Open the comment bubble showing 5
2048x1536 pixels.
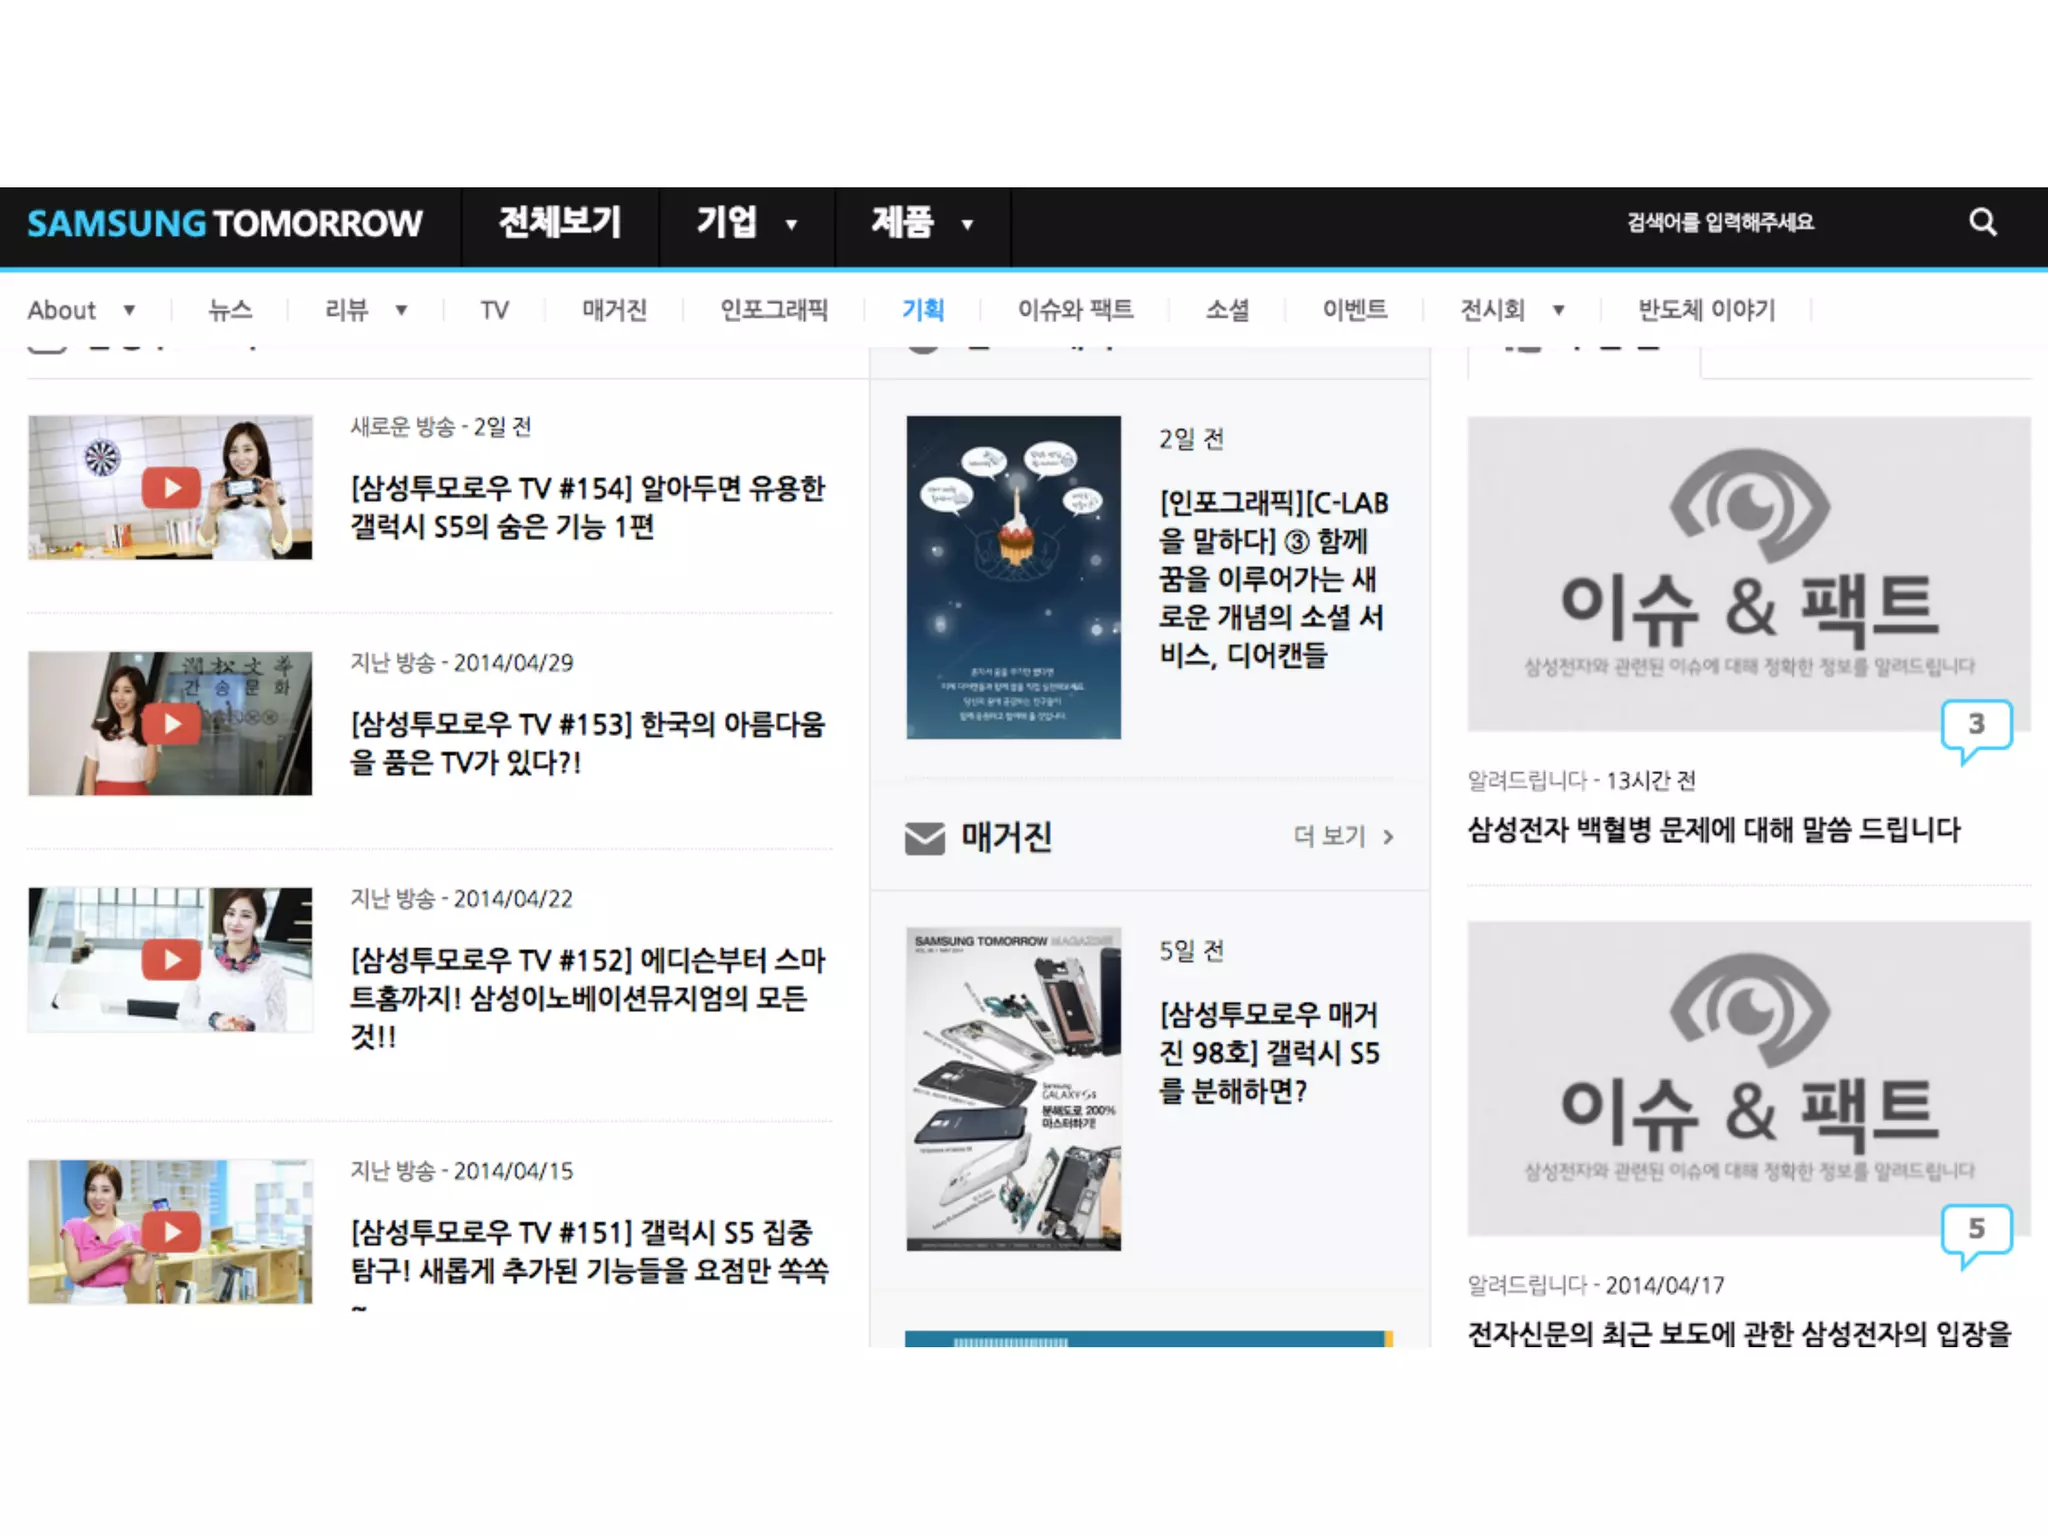pyautogui.click(x=1975, y=1230)
